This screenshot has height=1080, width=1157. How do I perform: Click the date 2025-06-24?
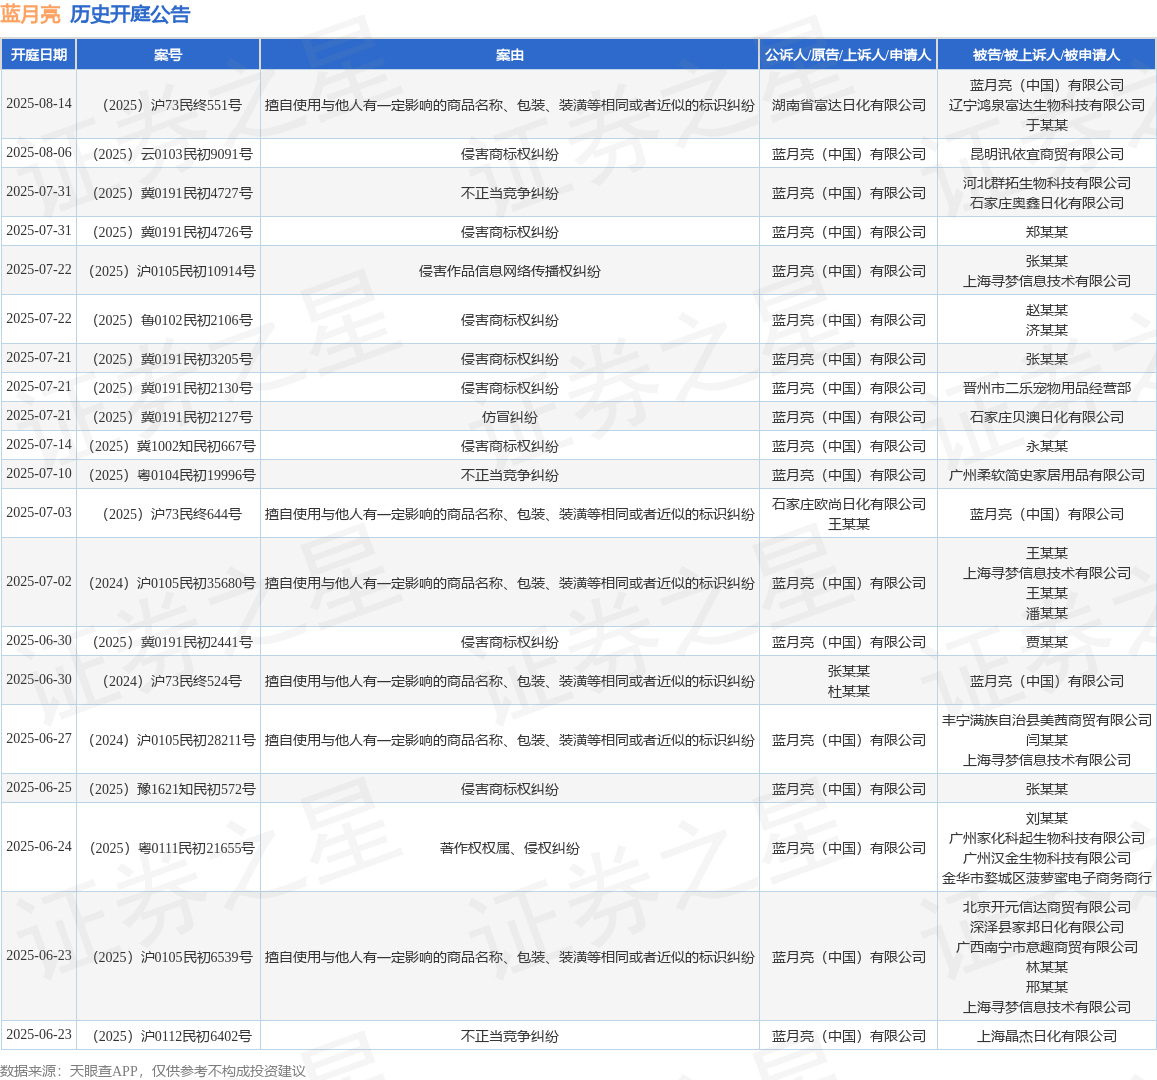click(x=39, y=847)
